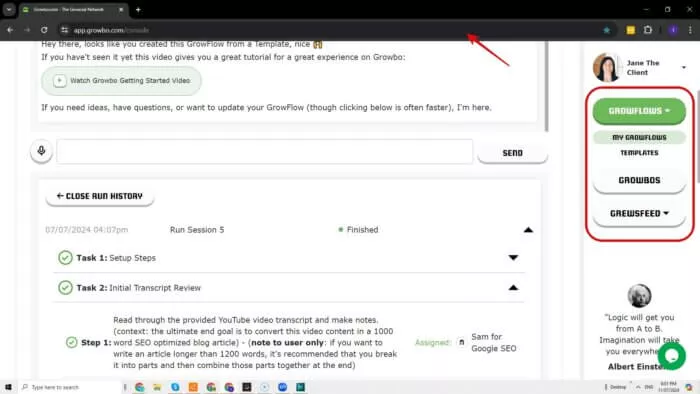The image size is (700, 394).
Task: Open a new browser tab
Action: [138, 9]
